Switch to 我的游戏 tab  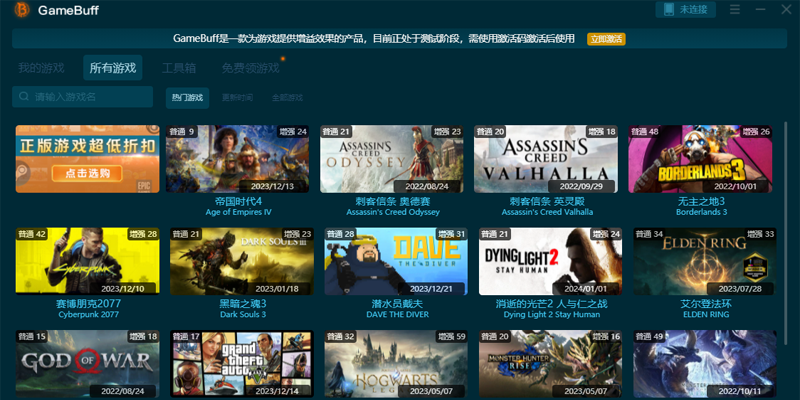[41, 68]
